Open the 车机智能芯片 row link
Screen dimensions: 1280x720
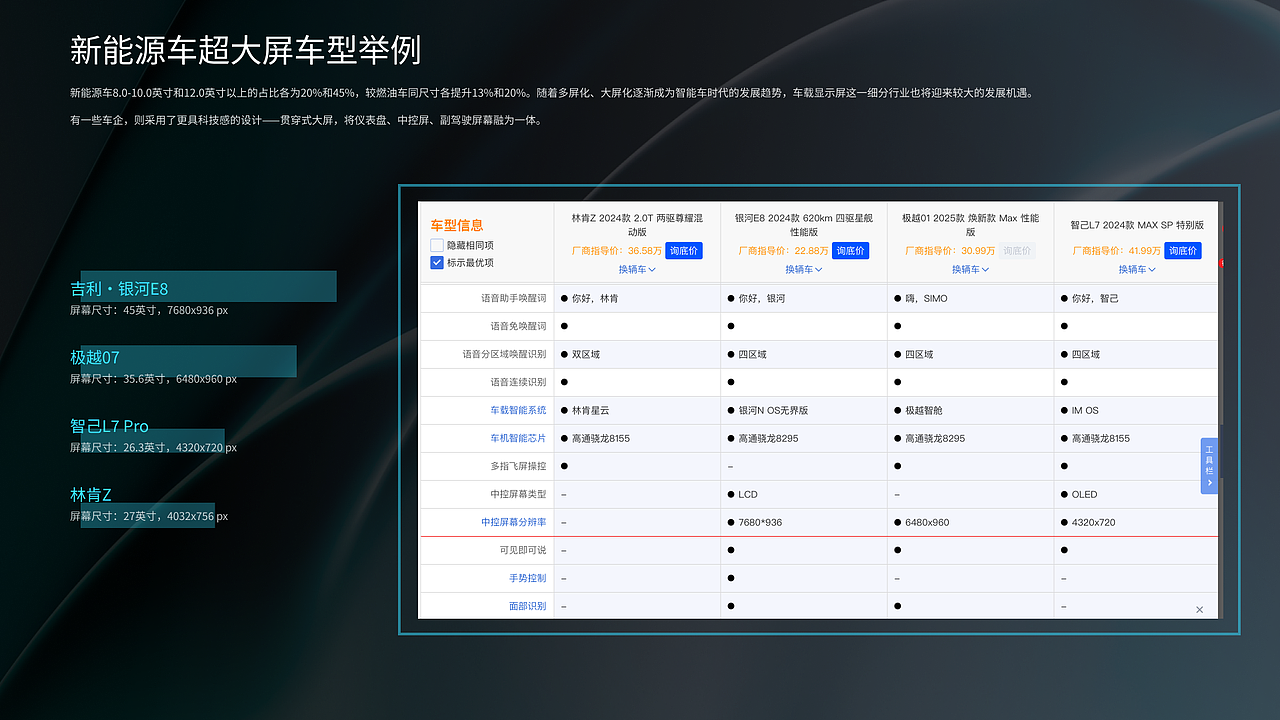click(x=518, y=438)
